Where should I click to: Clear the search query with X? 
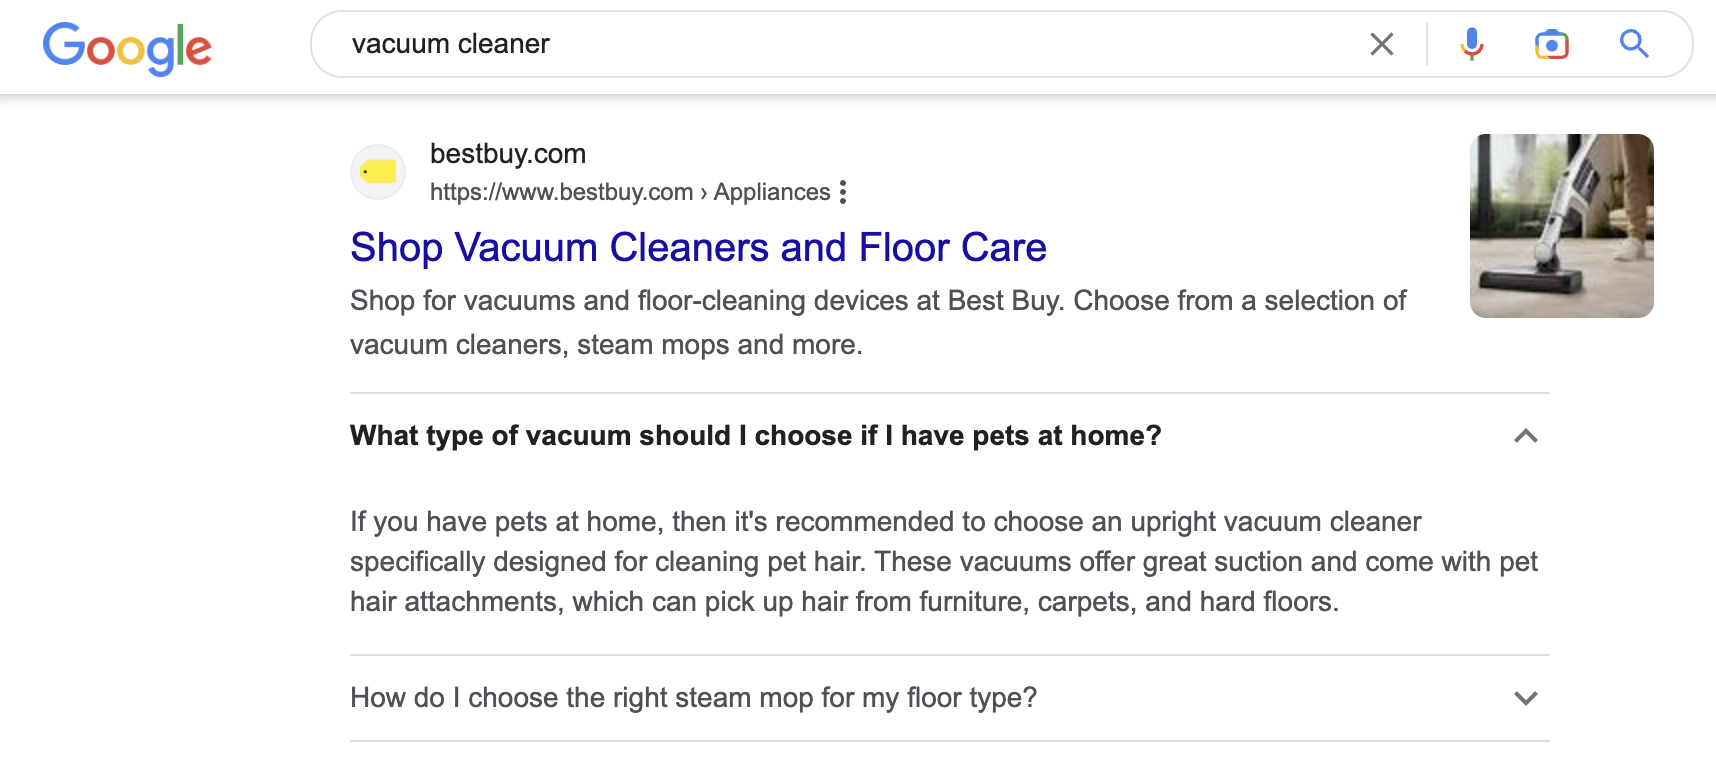pyautogui.click(x=1381, y=44)
